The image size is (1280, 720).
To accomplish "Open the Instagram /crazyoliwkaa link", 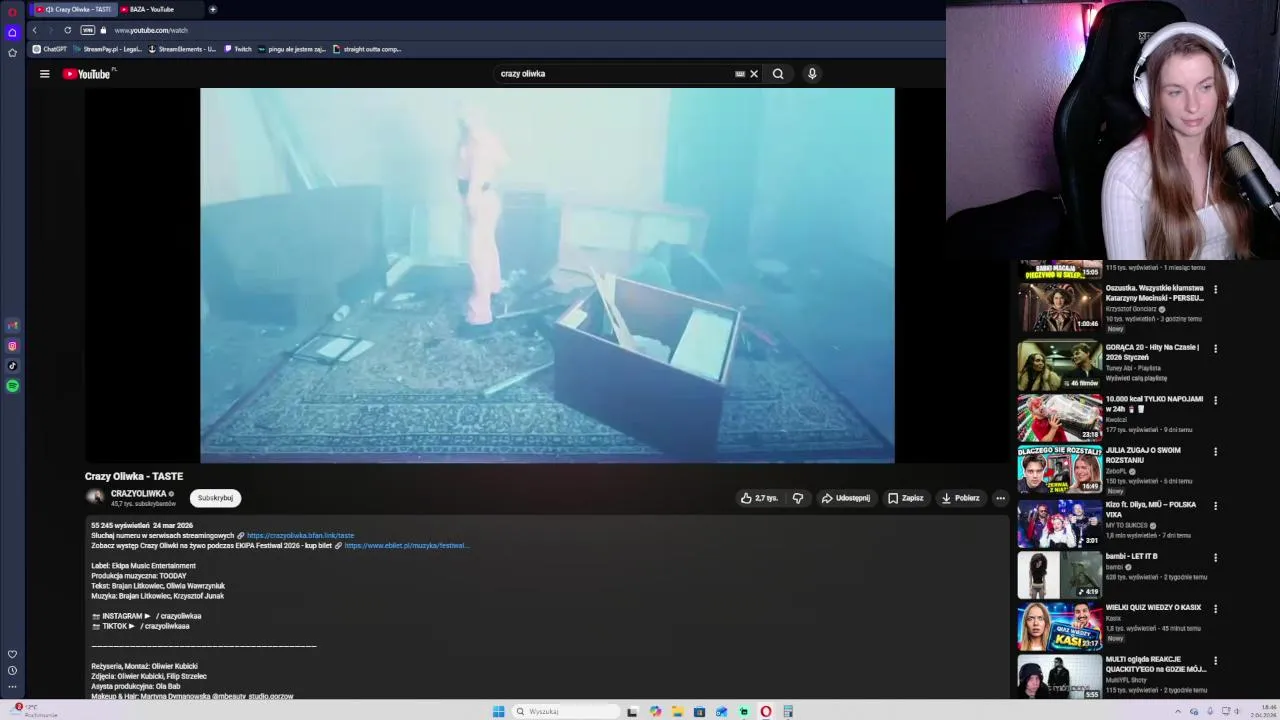I will coord(178,616).
